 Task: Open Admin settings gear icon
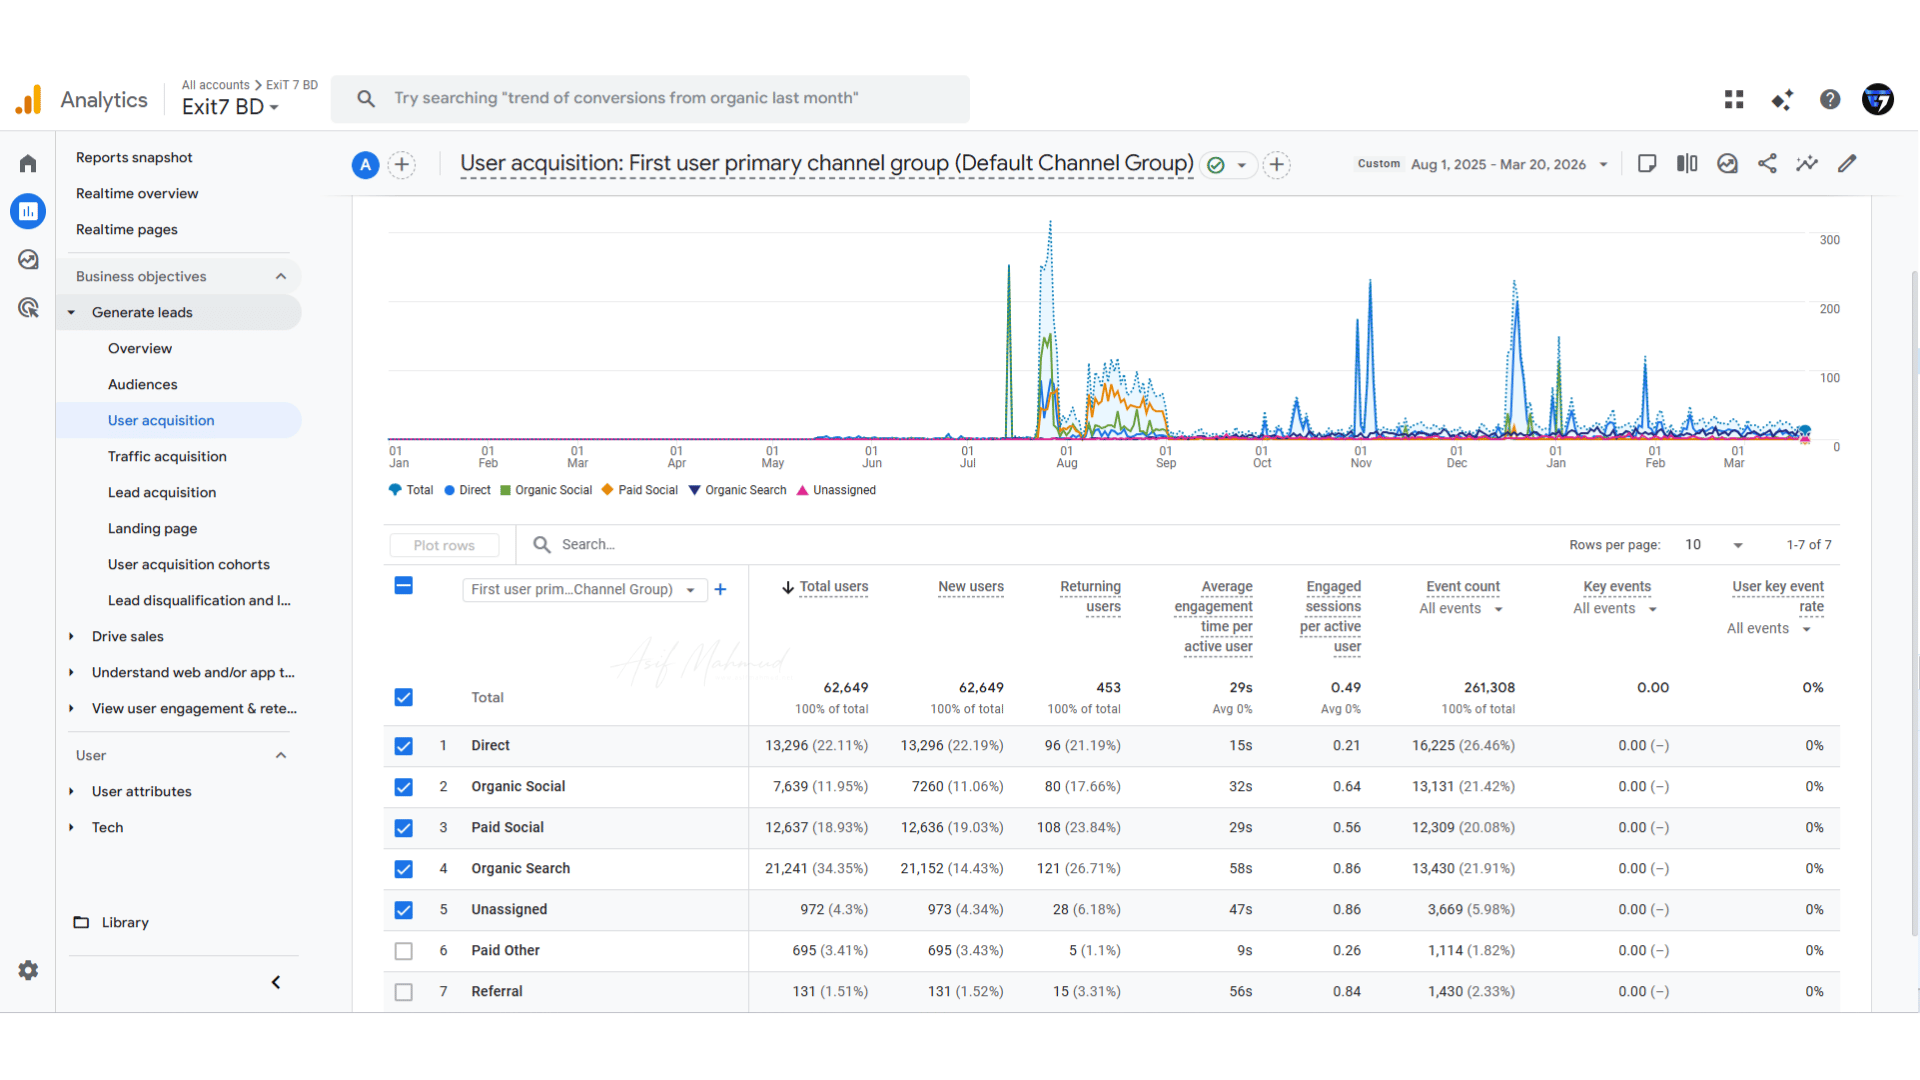28,970
